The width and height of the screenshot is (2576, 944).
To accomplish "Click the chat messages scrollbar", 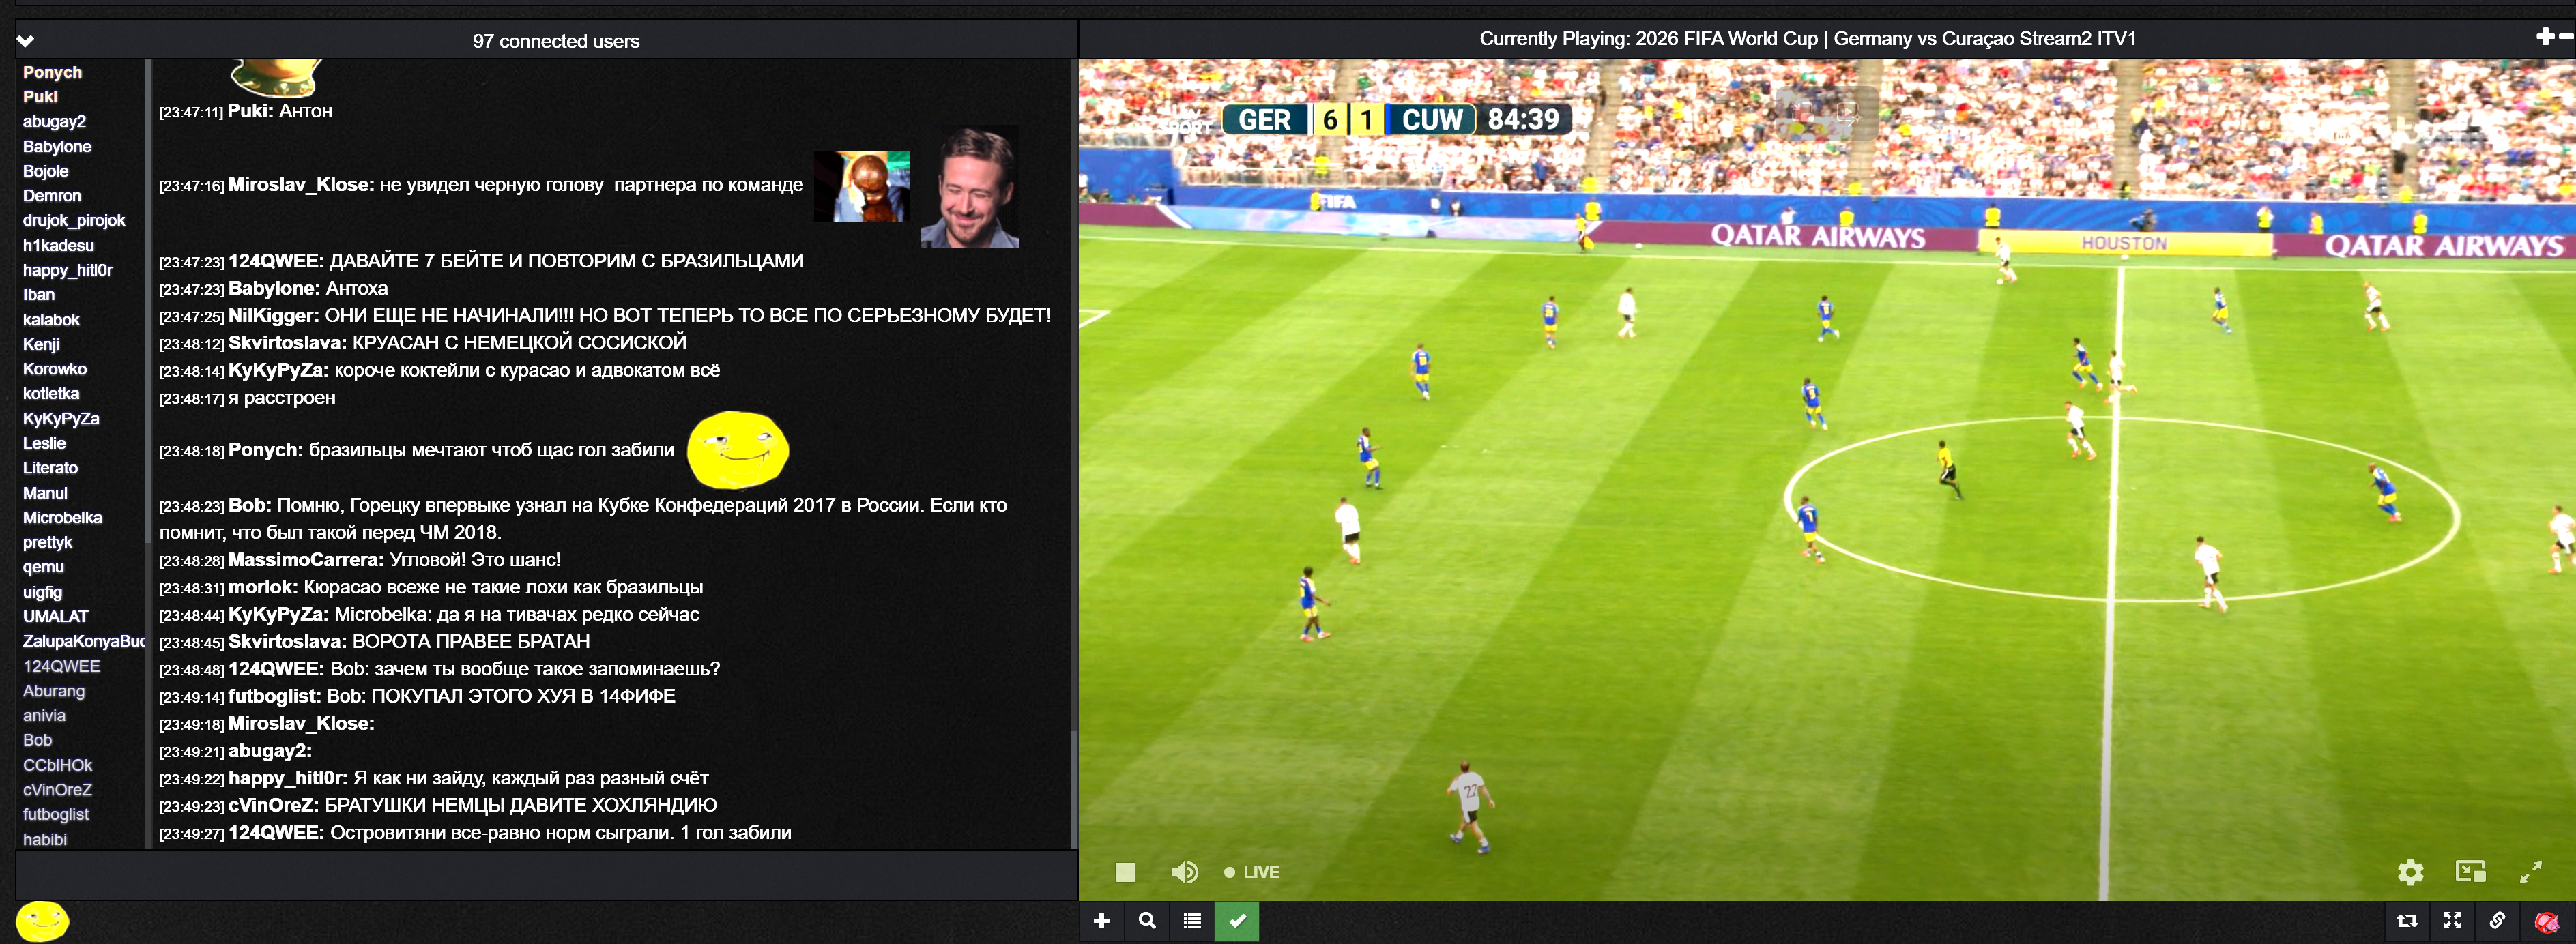I will click(x=1073, y=789).
